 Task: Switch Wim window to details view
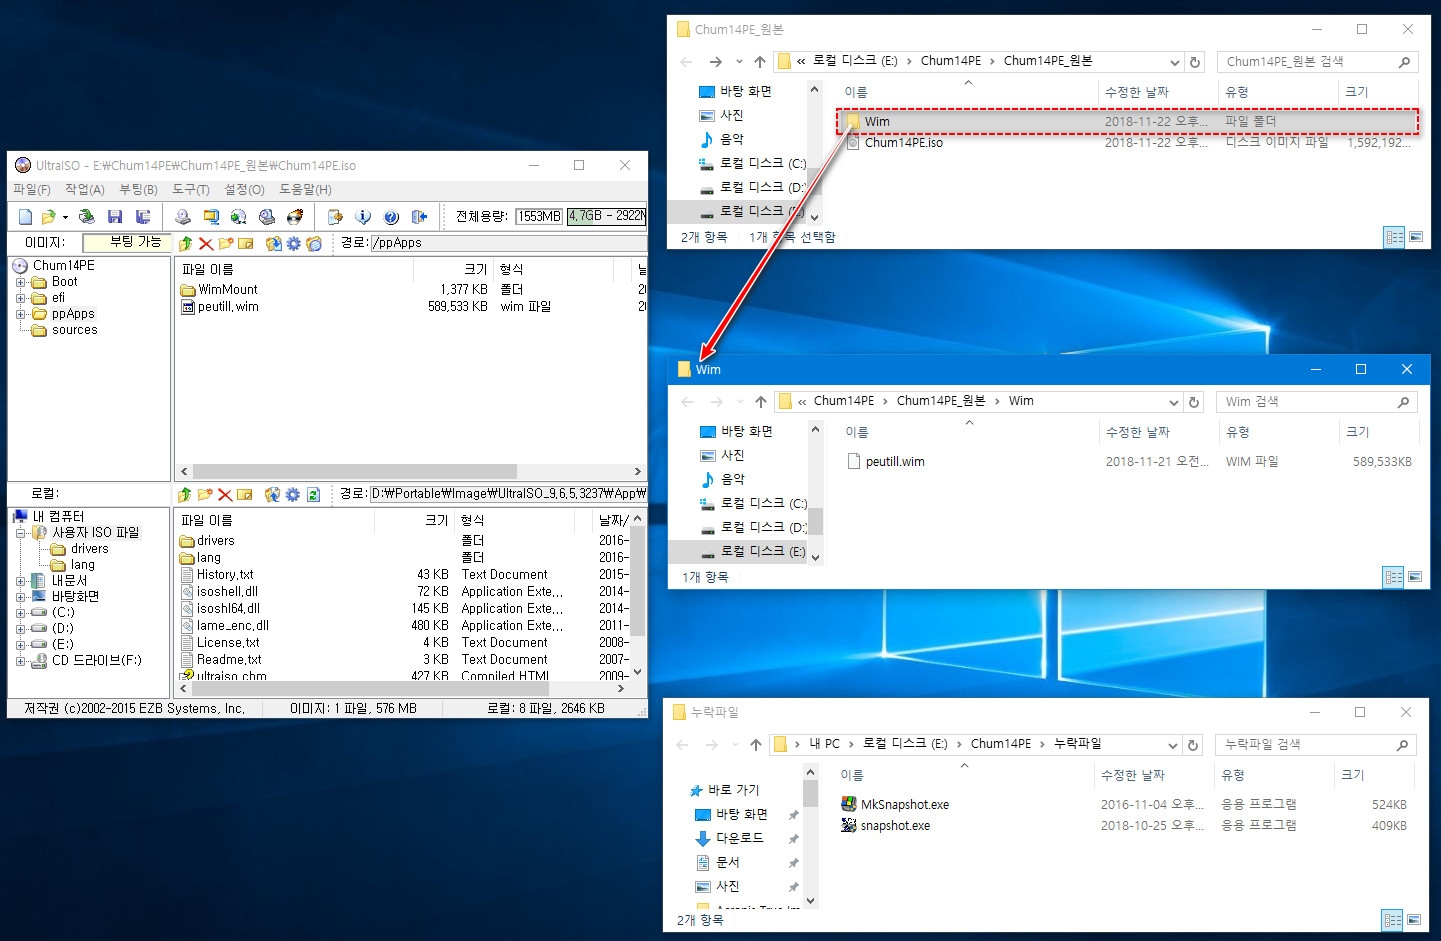point(1394,577)
